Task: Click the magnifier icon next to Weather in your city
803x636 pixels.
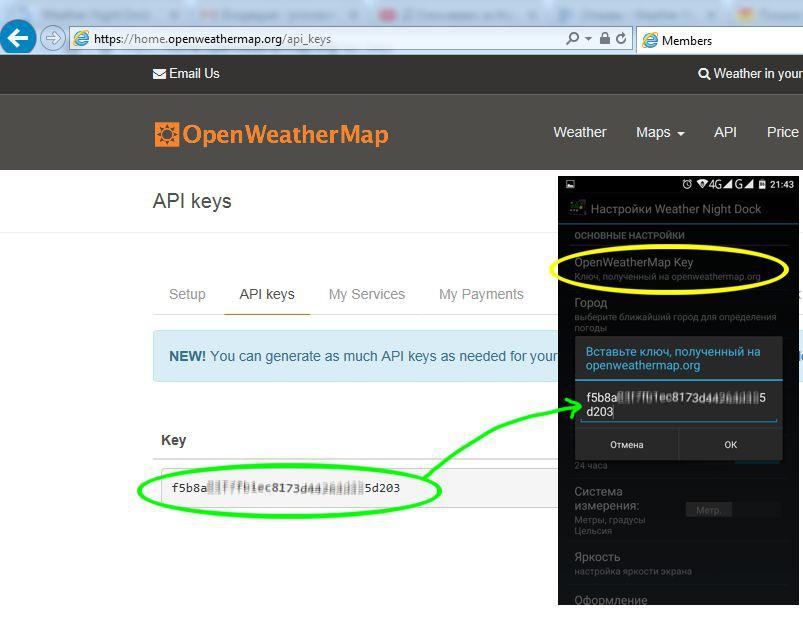Action: [x=704, y=74]
